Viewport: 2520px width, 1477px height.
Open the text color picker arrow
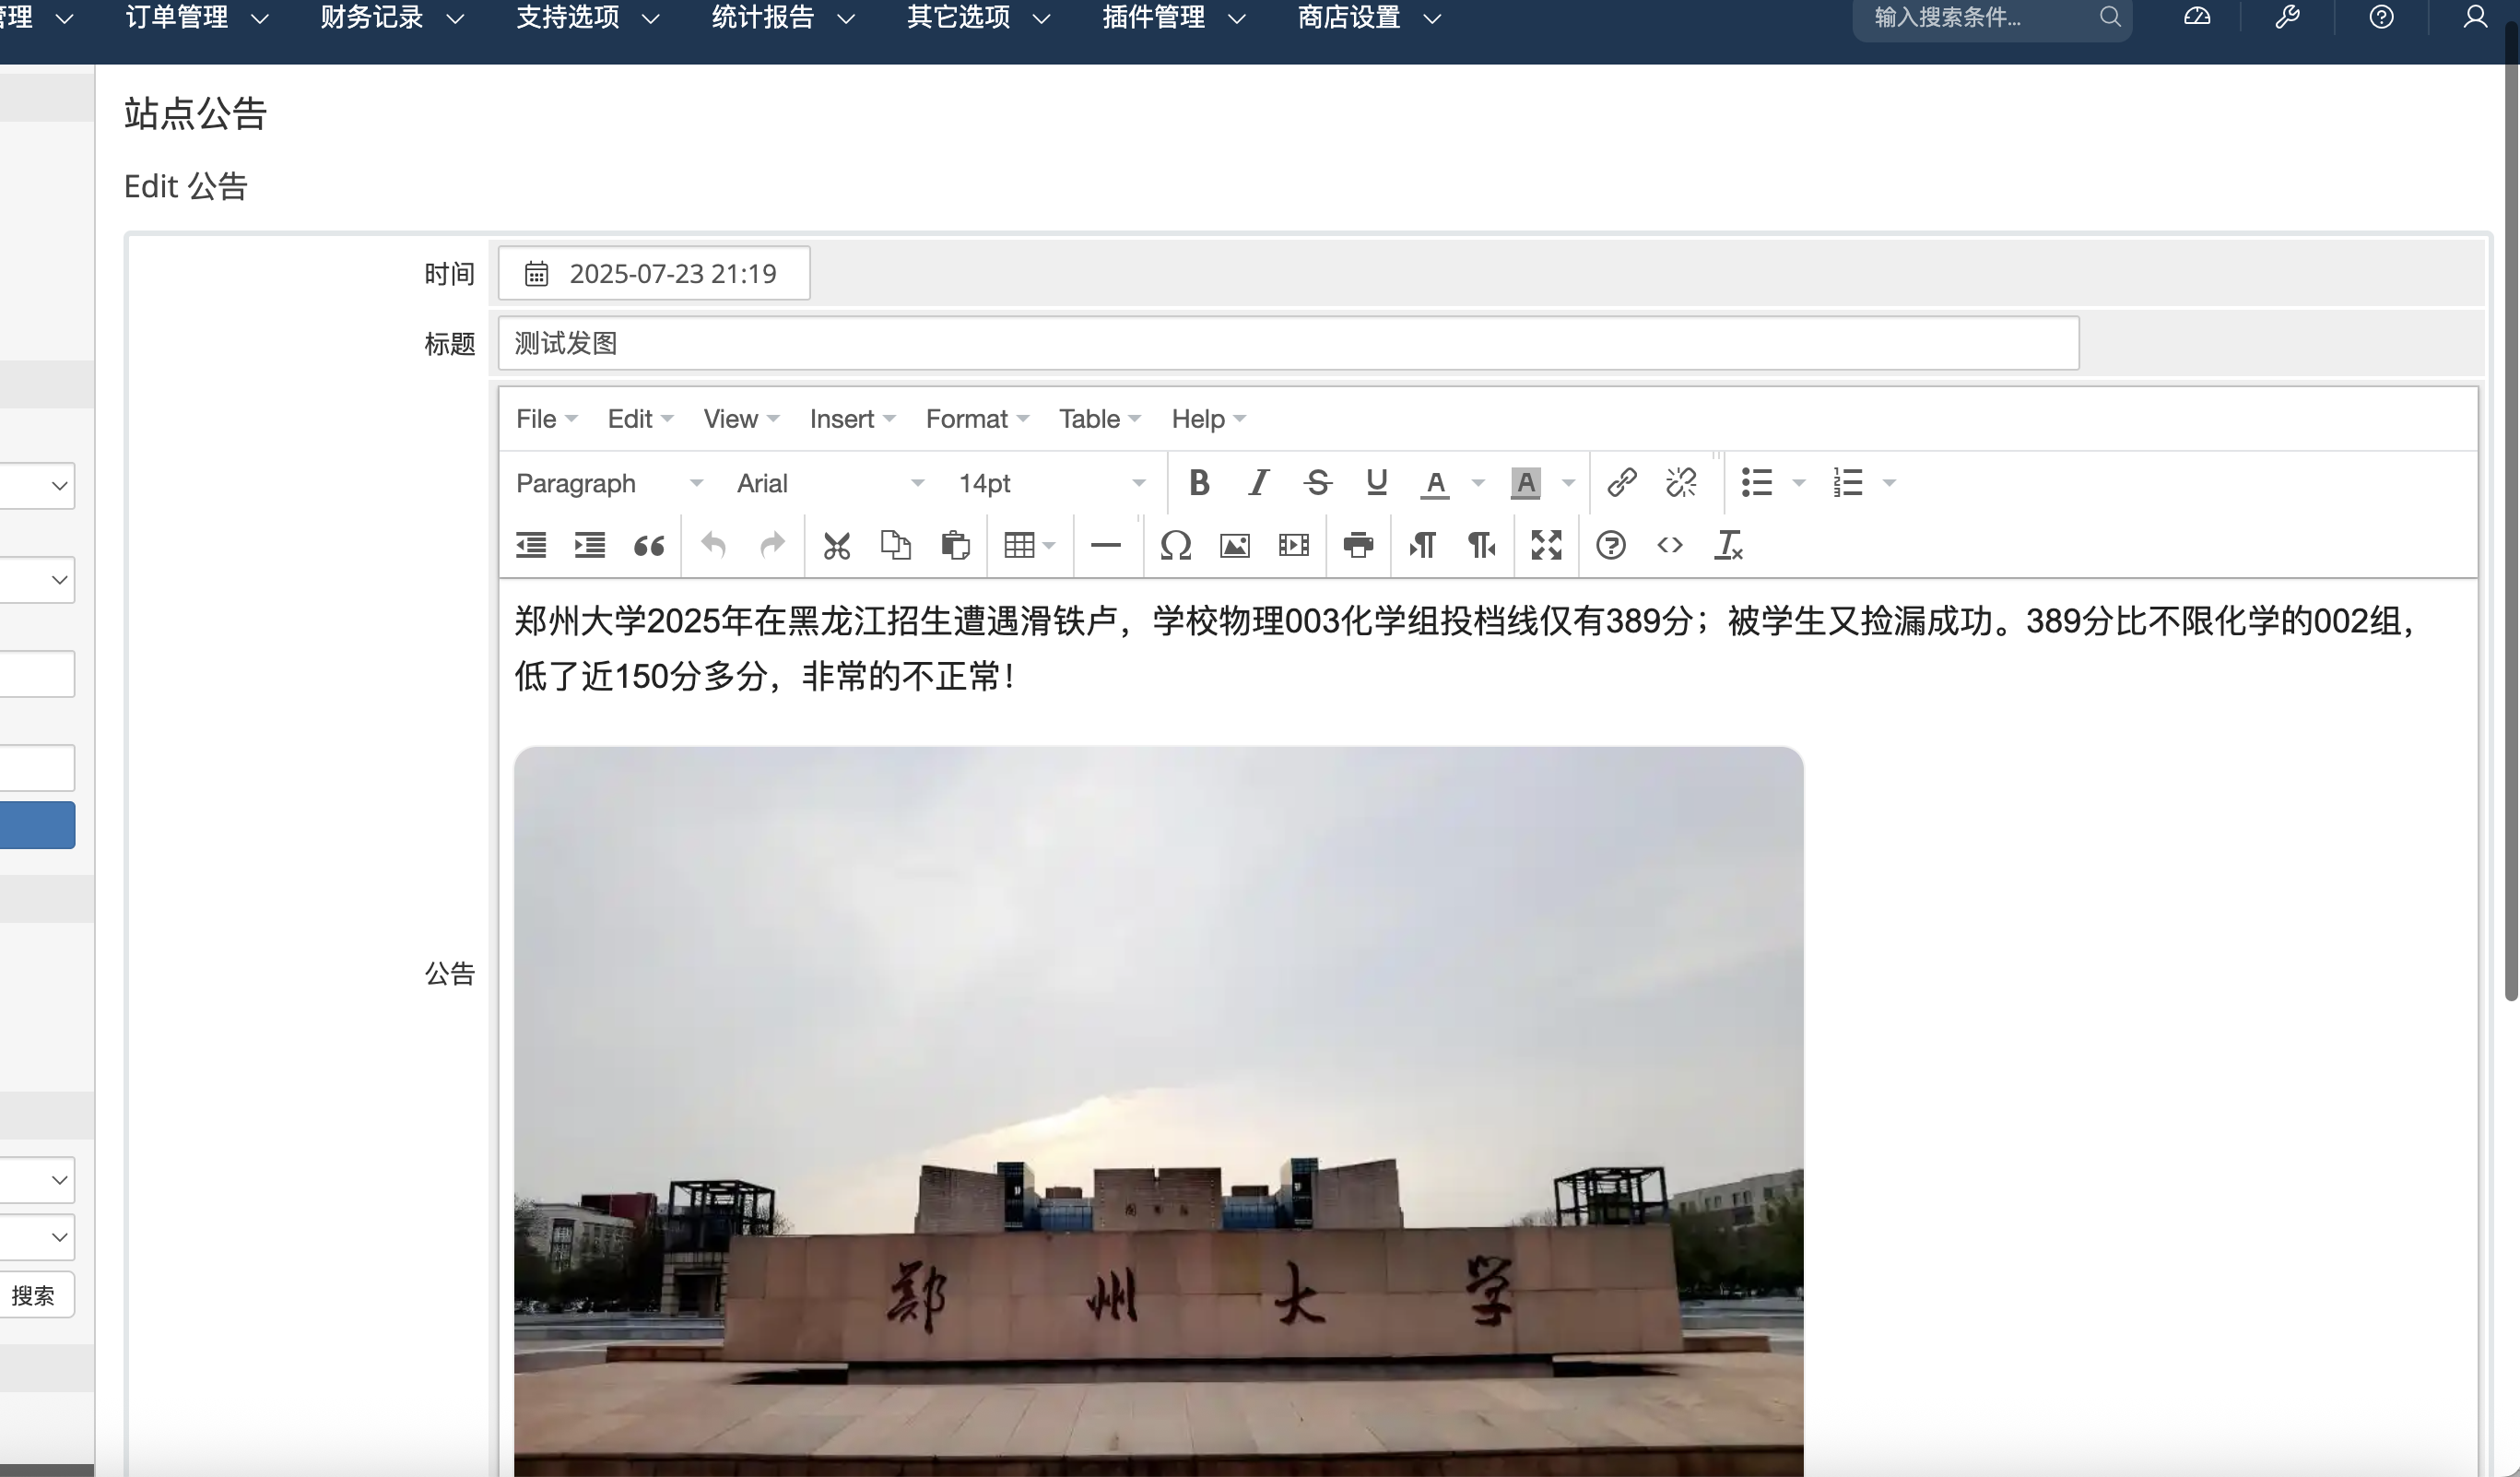click(1478, 483)
